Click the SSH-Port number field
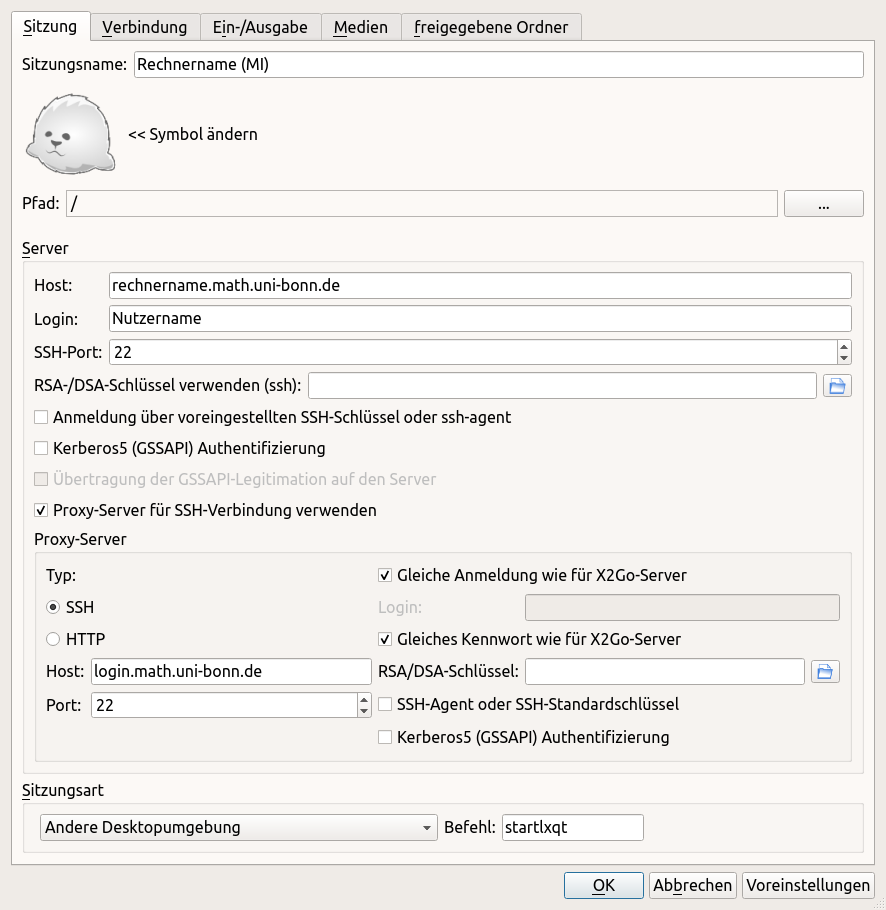886x910 pixels. 473,352
